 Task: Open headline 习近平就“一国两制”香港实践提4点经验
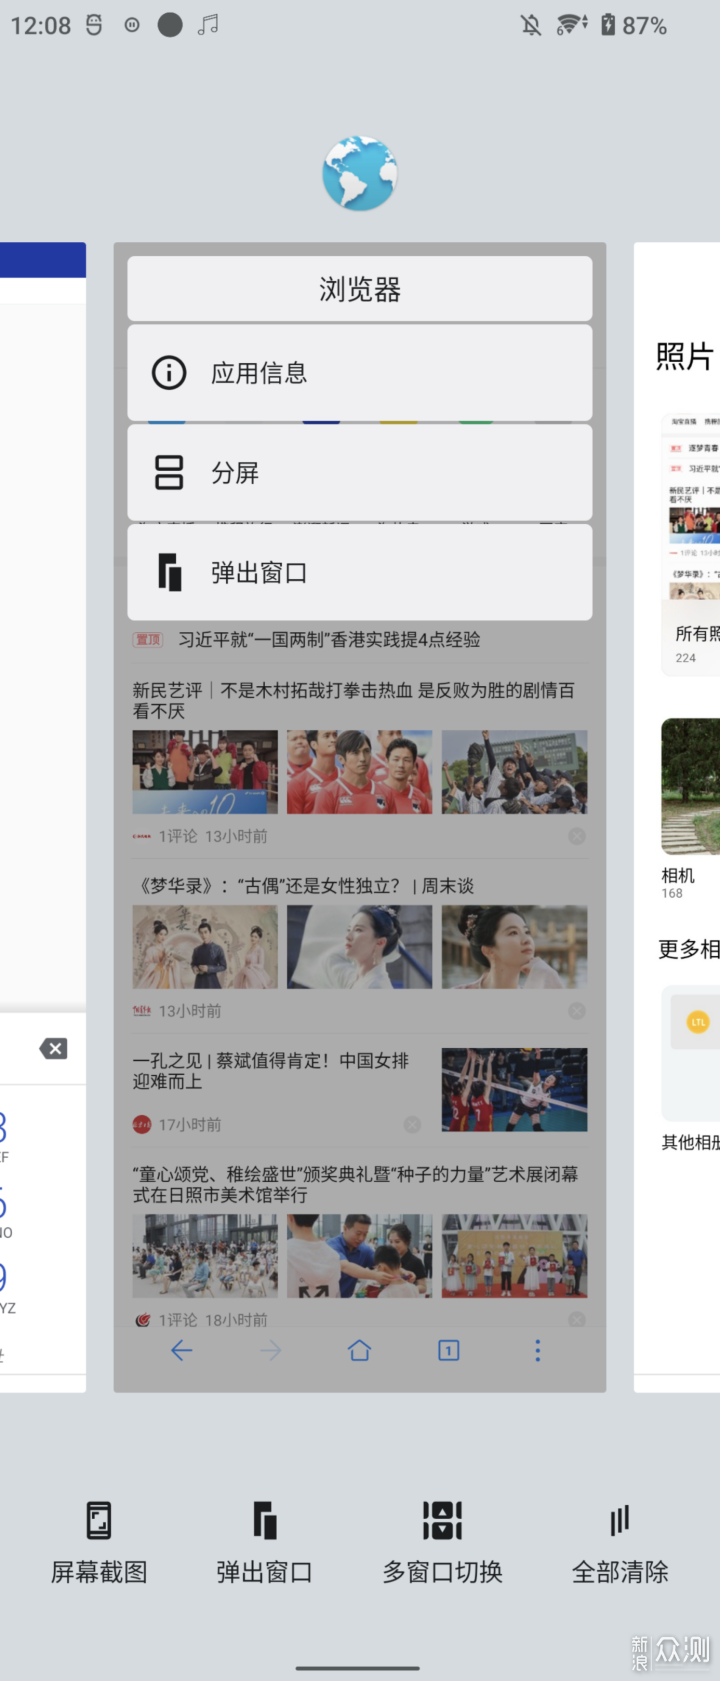[329, 639]
